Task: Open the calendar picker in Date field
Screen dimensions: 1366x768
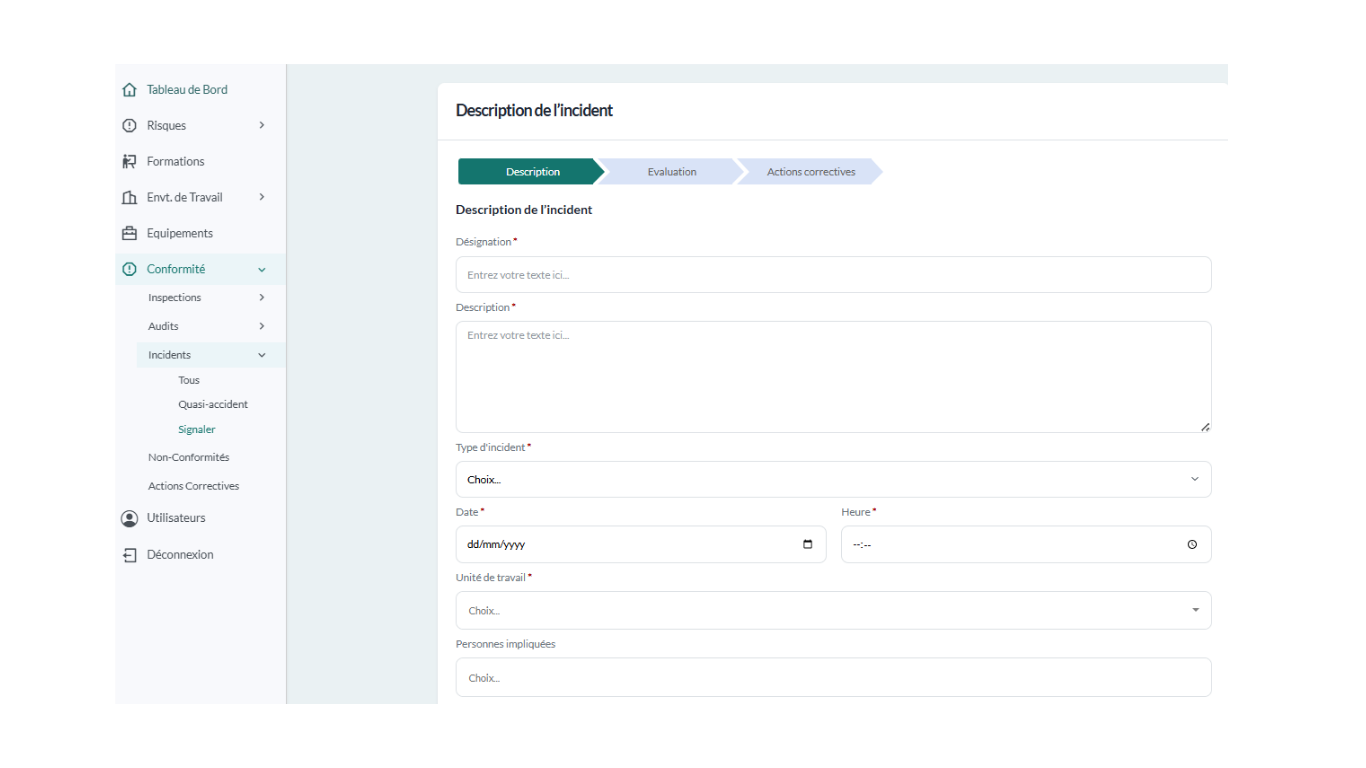Action: pos(808,545)
